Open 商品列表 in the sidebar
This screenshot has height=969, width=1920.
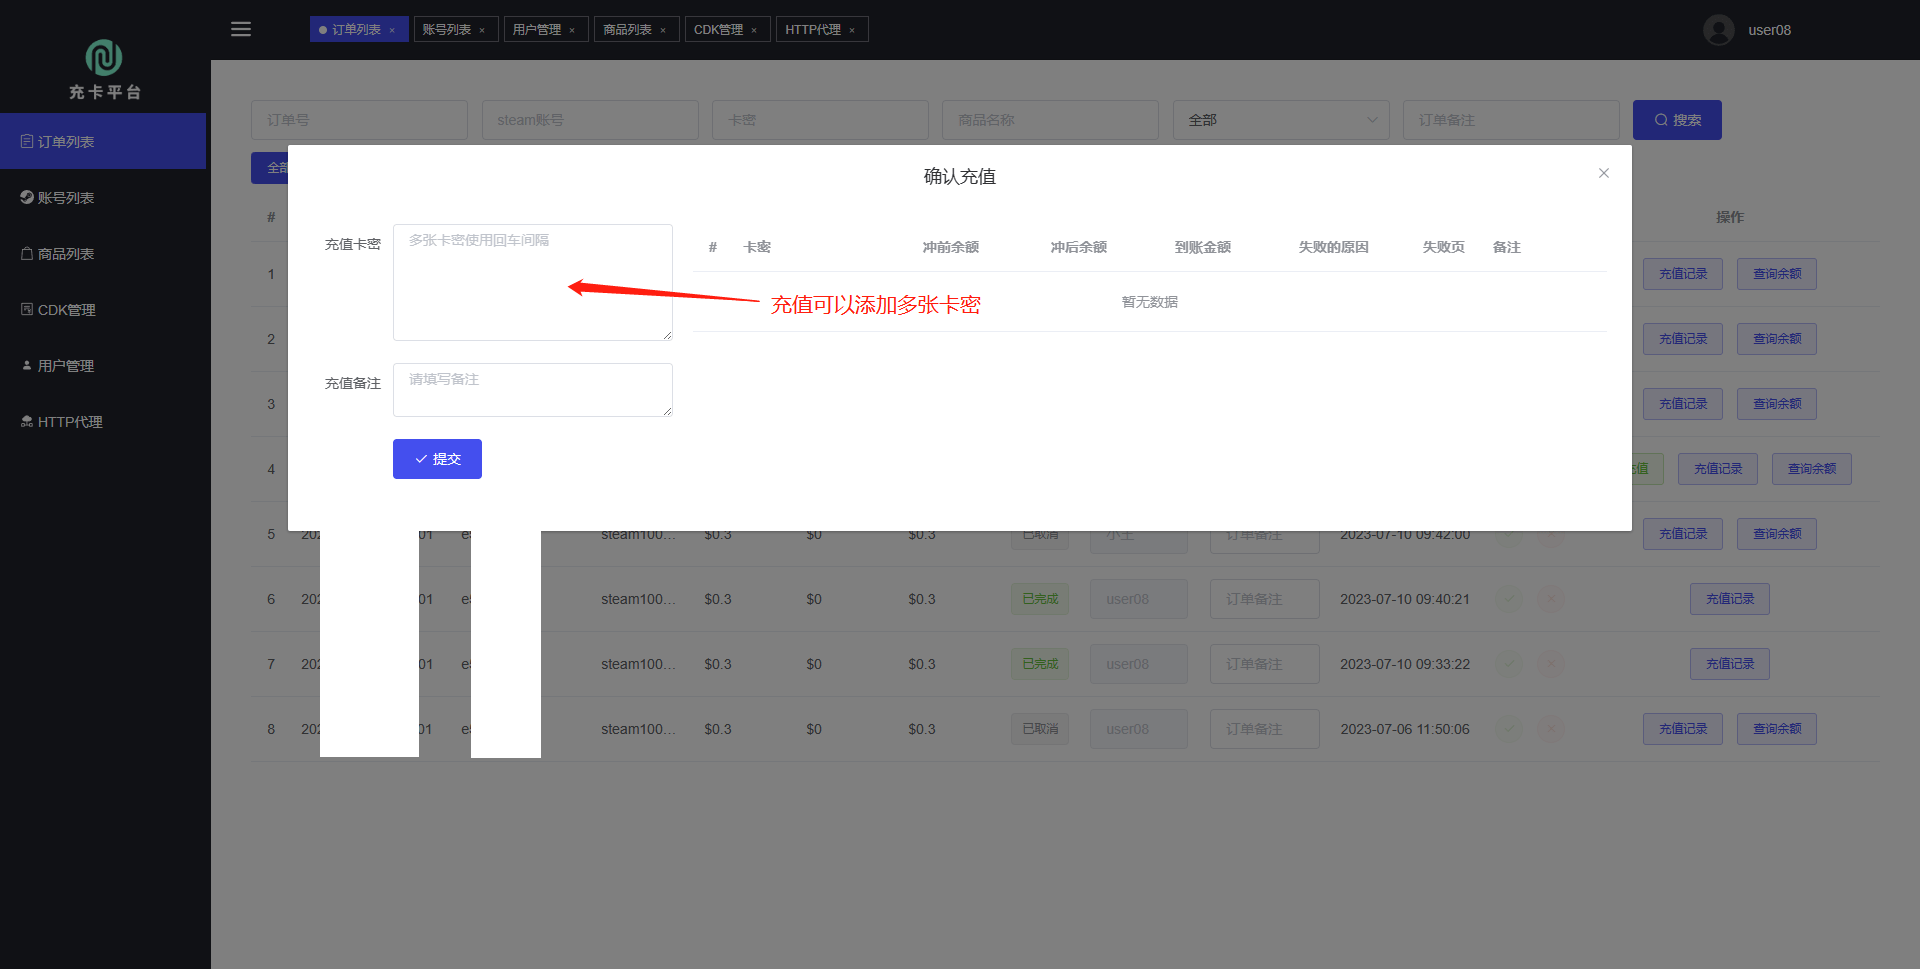[103, 253]
